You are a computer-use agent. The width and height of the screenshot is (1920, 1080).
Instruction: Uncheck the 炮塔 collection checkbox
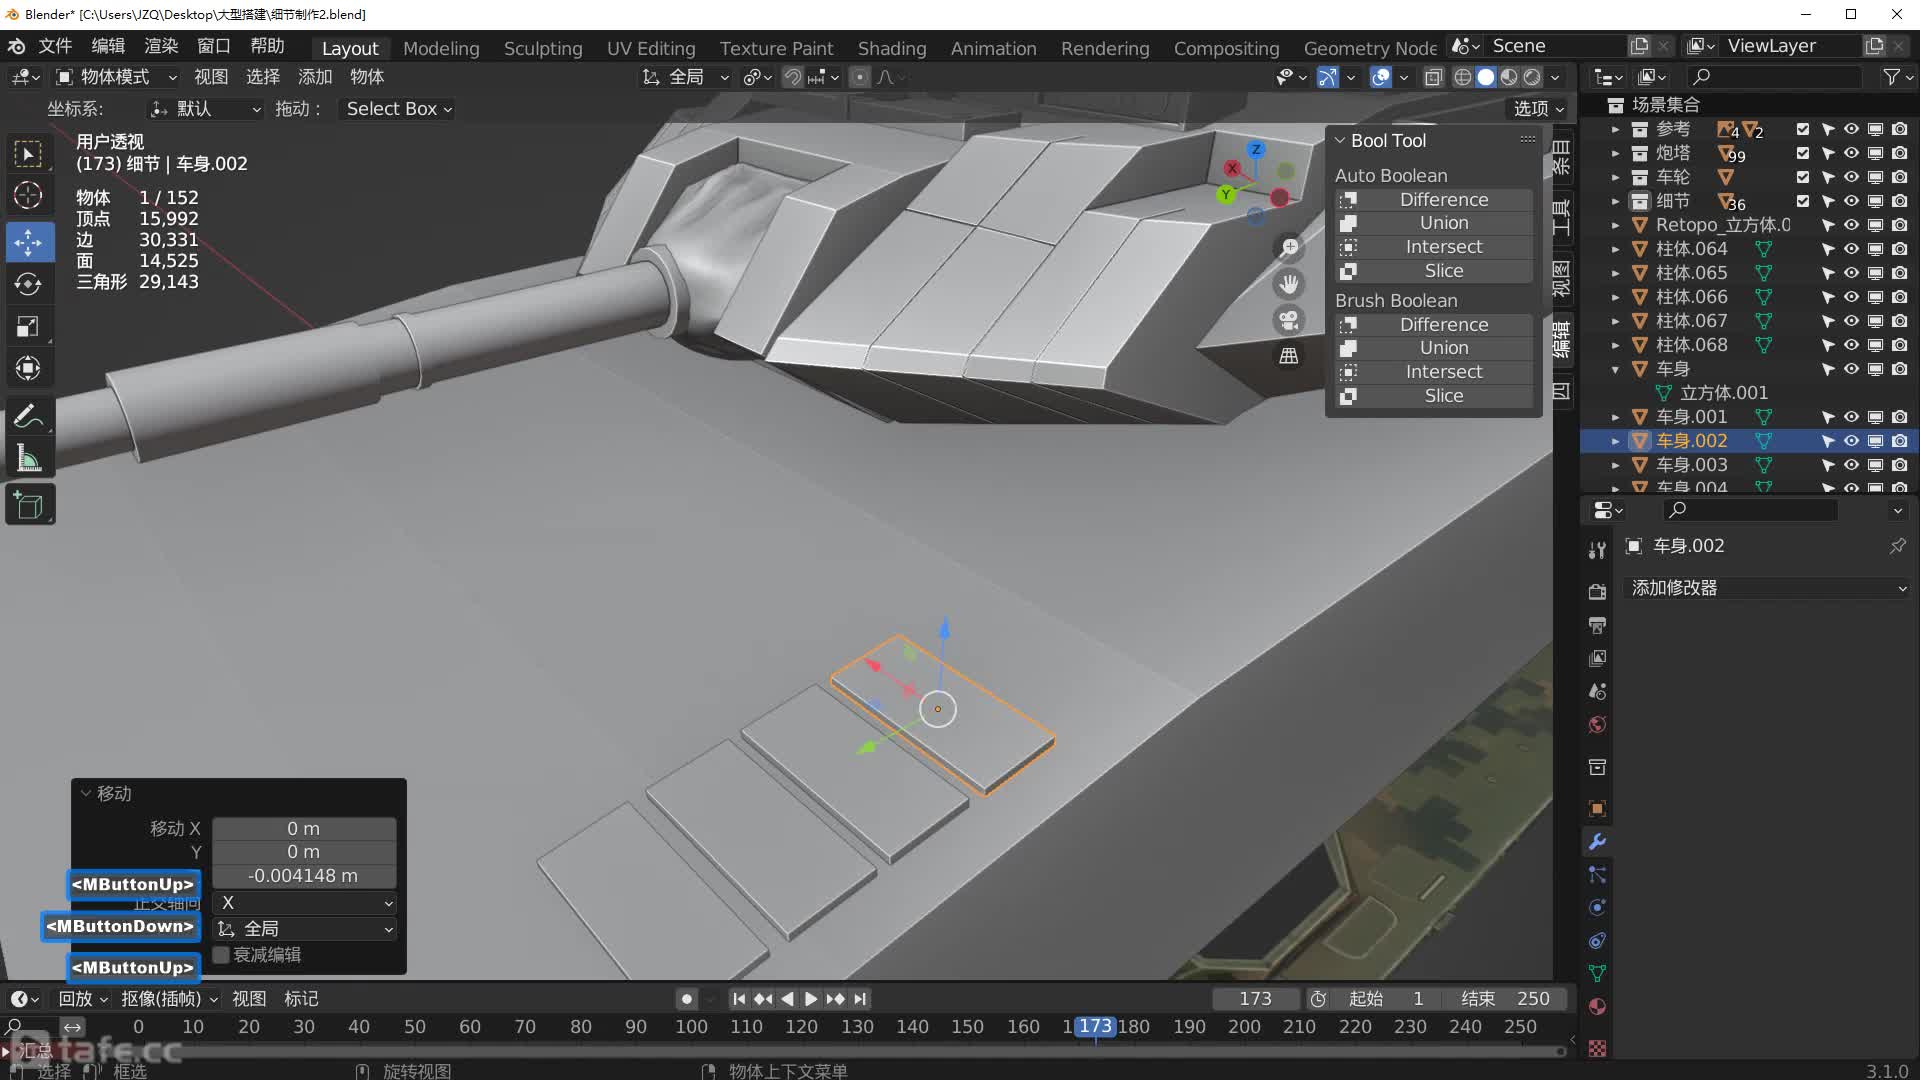click(1802, 153)
